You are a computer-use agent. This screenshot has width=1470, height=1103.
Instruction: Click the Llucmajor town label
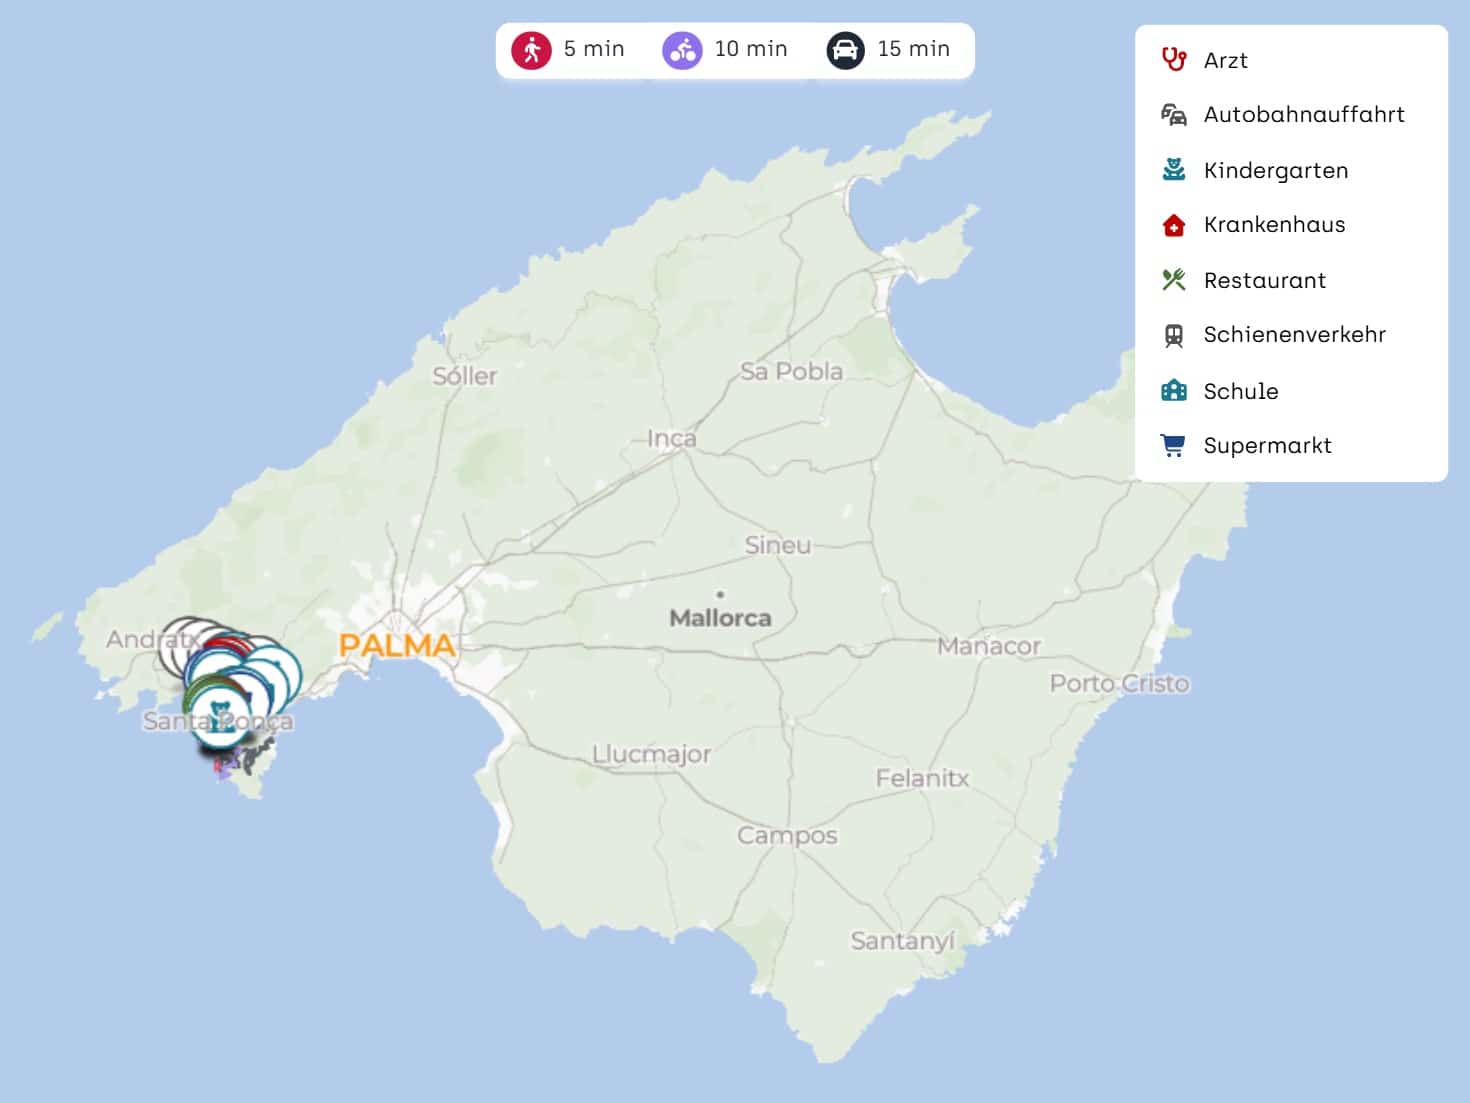tap(651, 754)
